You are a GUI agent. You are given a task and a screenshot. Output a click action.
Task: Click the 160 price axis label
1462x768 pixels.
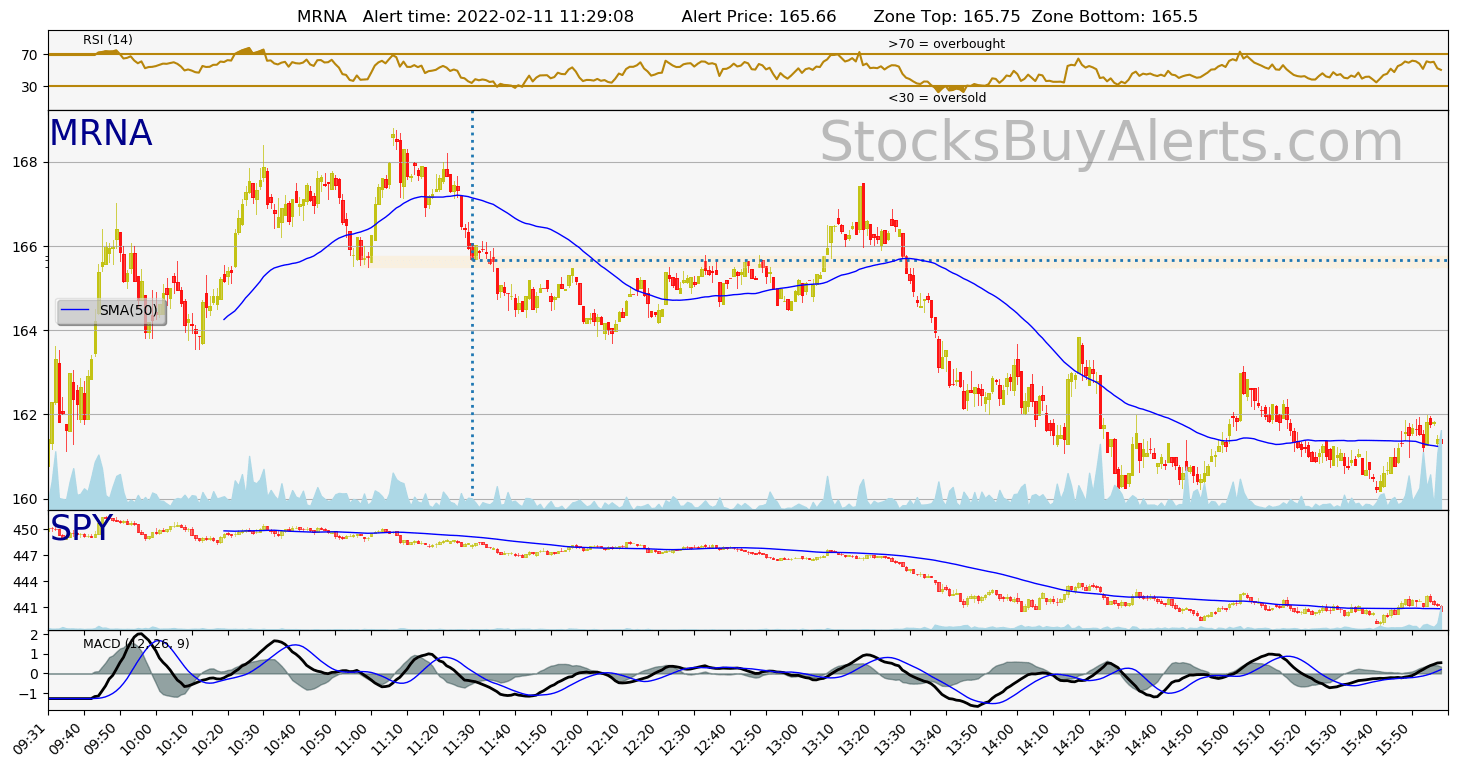pos(26,499)
